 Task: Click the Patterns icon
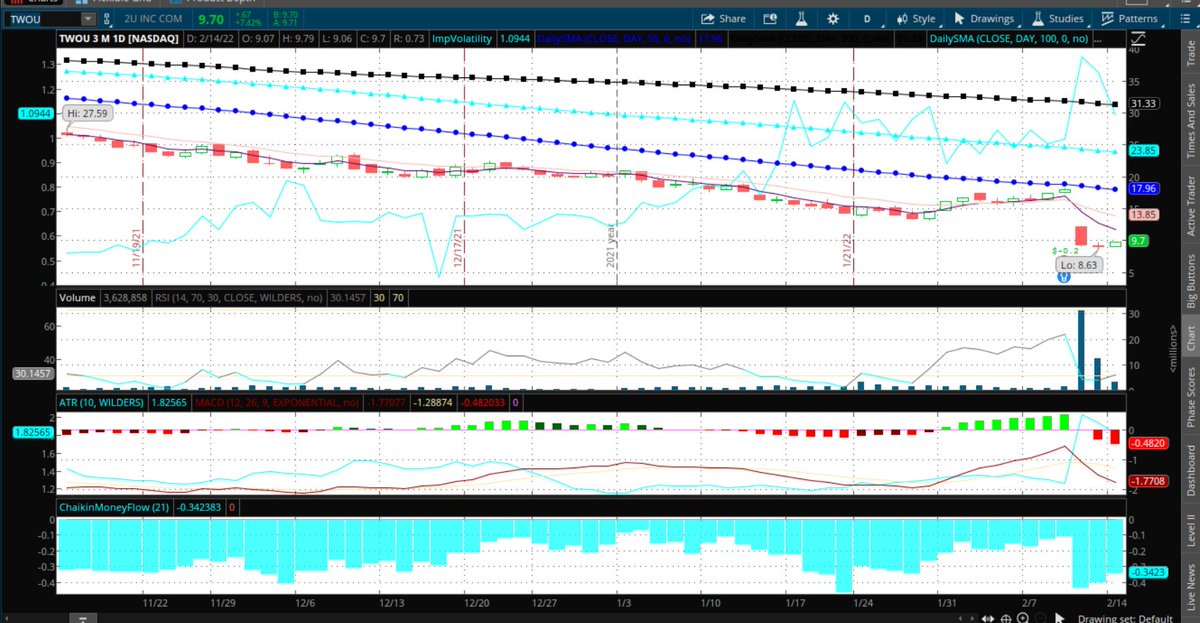[x=1135, y=18]
